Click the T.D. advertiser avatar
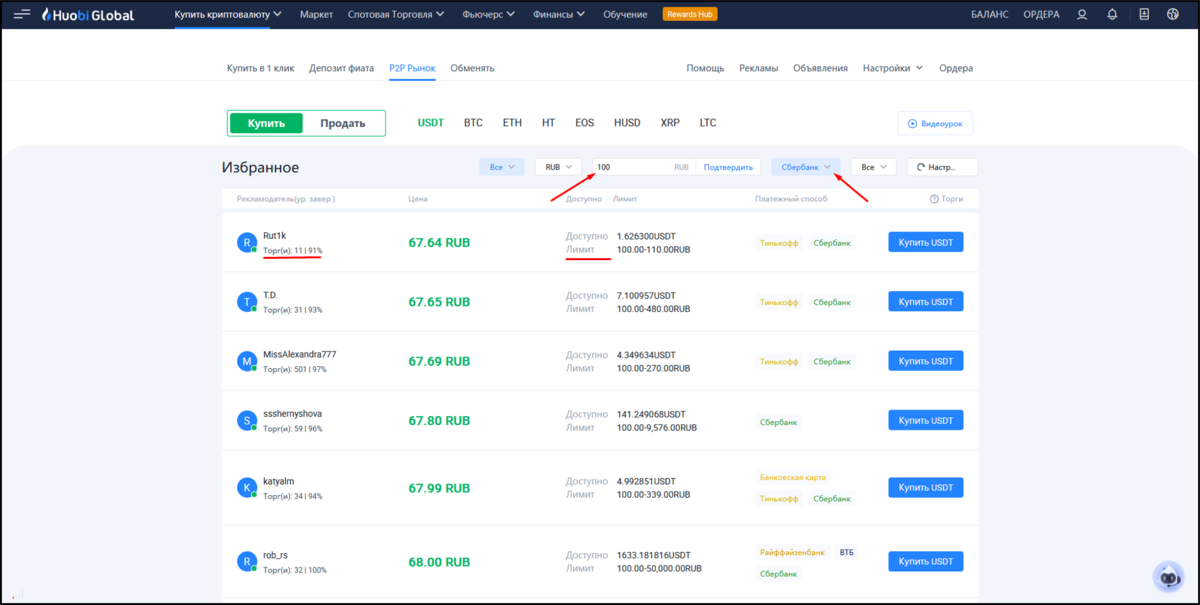Viewport: 1200px width, 605px height. tap(246, 301)
